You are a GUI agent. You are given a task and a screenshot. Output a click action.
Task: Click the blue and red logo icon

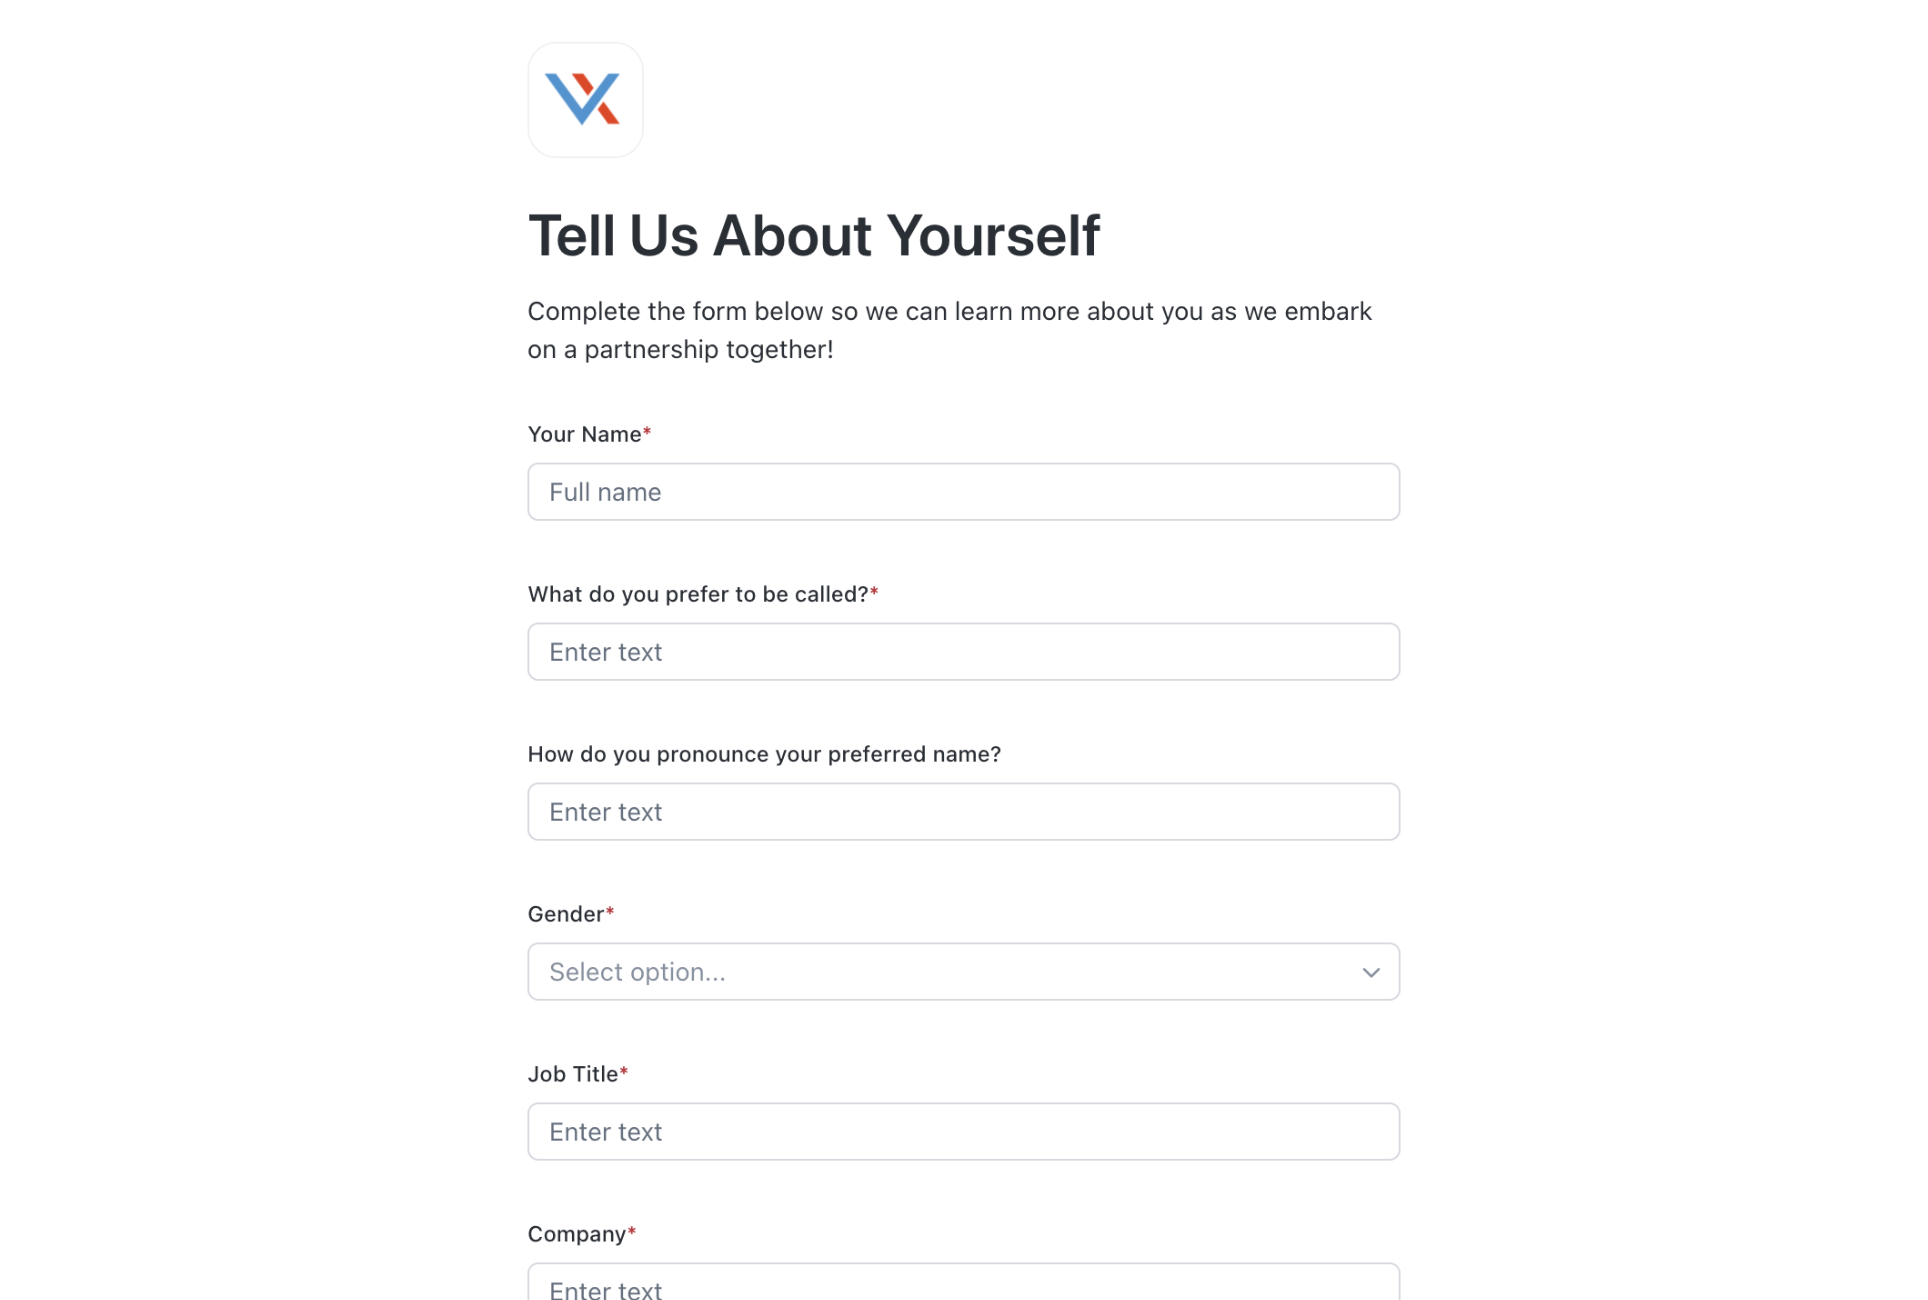point(585,99)
